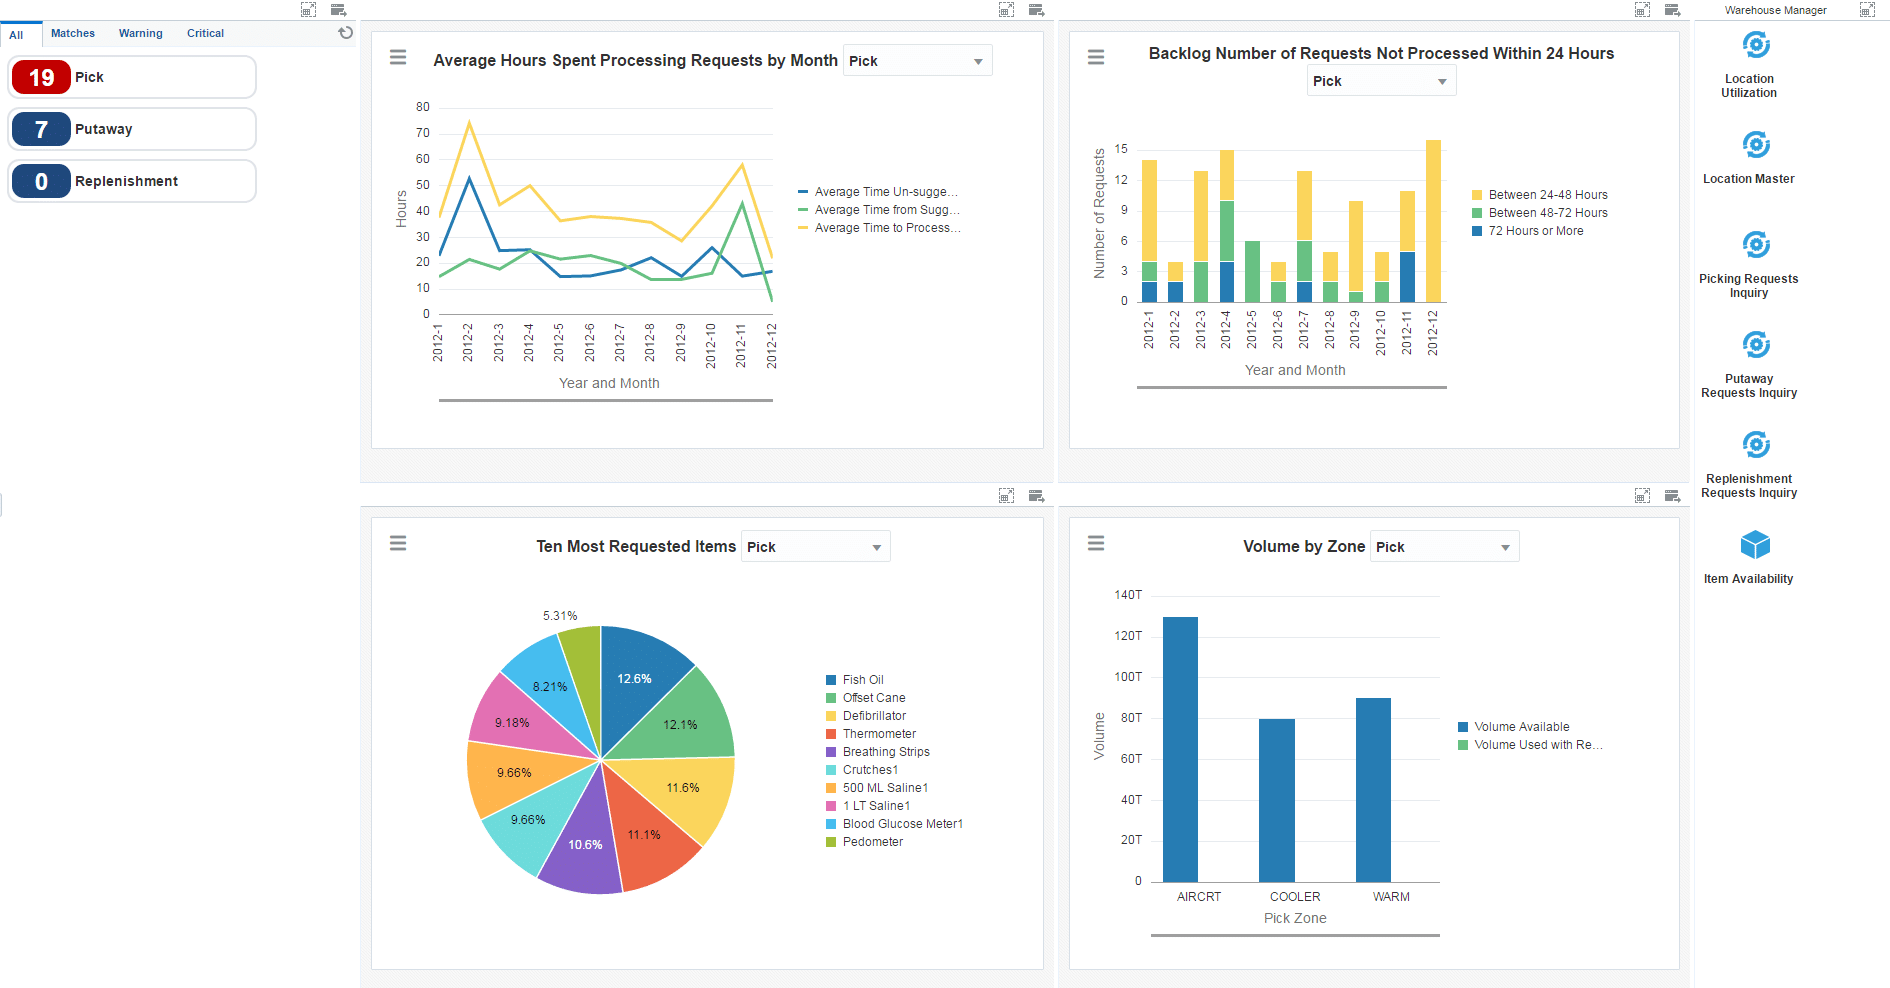Open the Pick dropdown on the Backlog chart
The image size is (1890, 988).
[x=1380, y=81]
